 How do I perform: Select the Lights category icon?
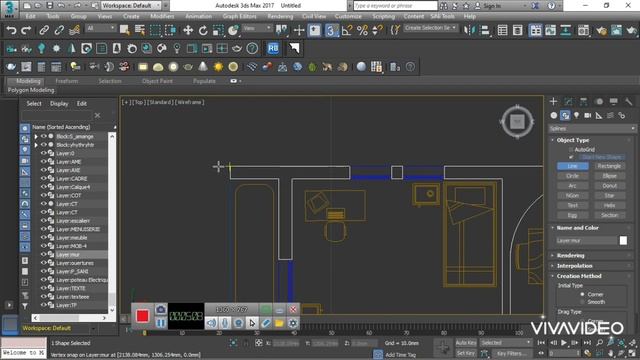click(576, 116)
